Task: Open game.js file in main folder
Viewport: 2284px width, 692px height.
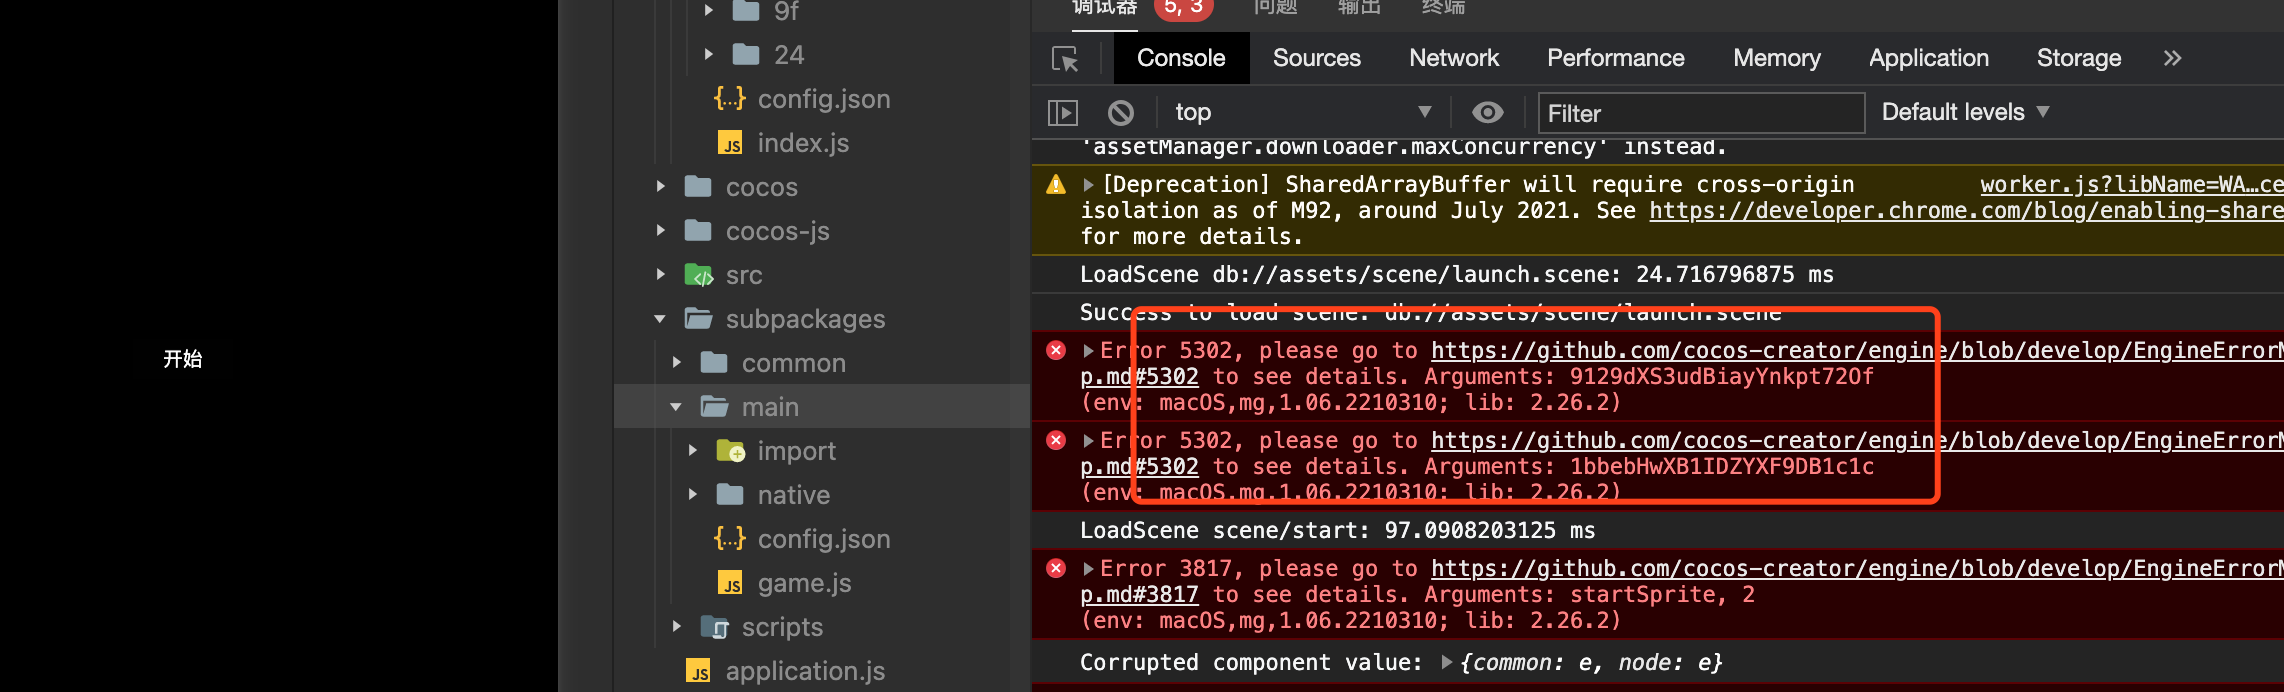Action: point(804,583)
